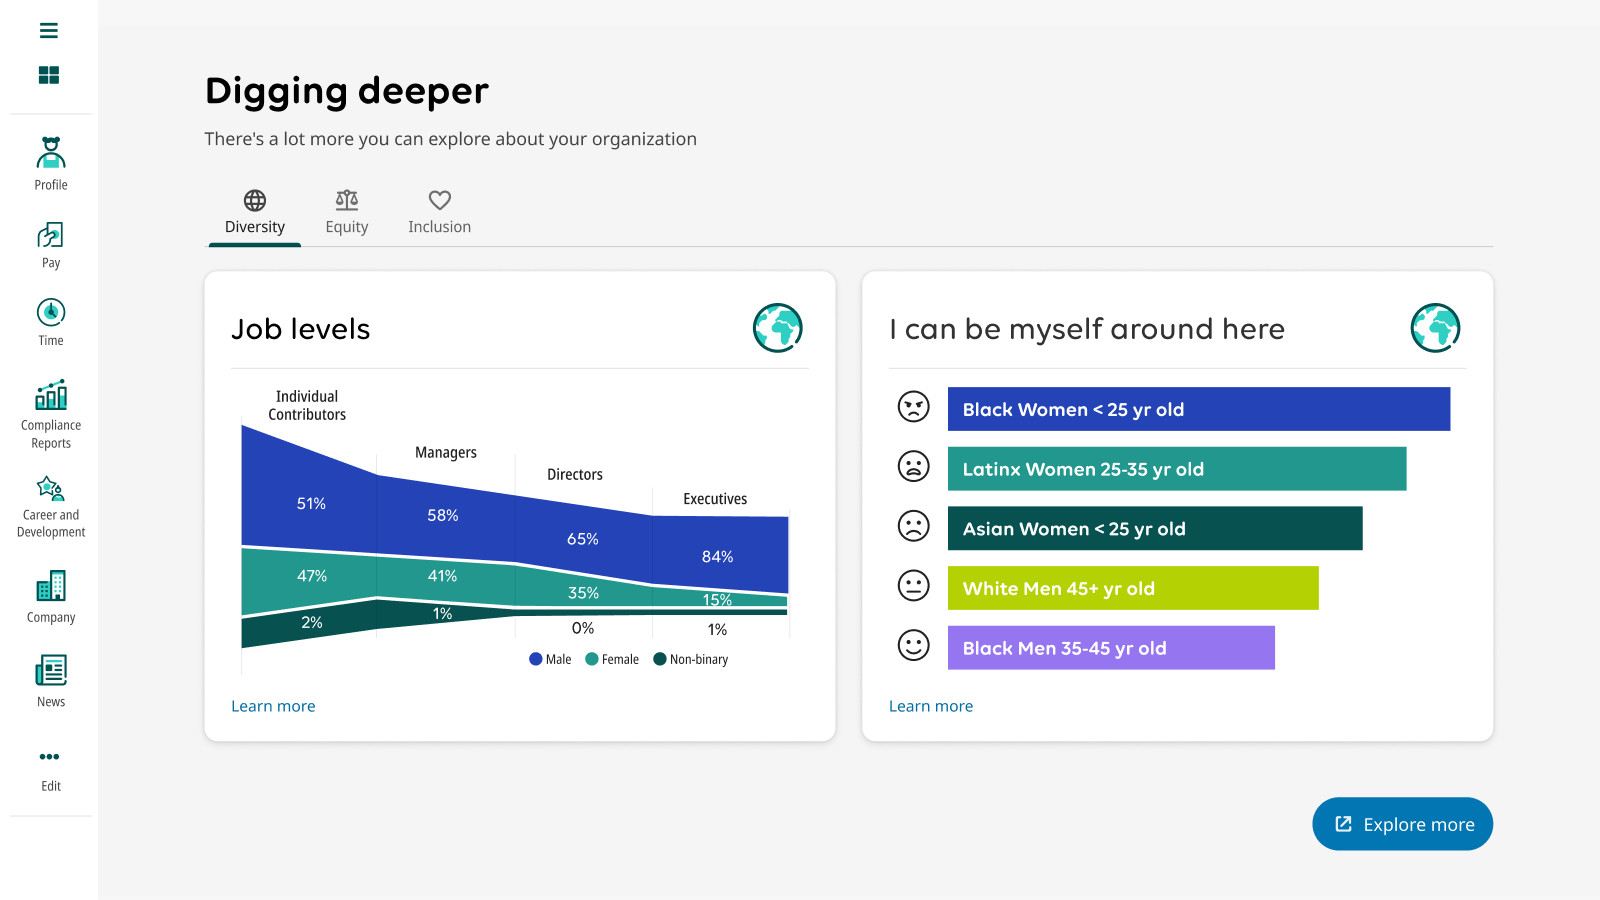Click Learn more under Job levels

pyautogui.click(x=273, y=706)
